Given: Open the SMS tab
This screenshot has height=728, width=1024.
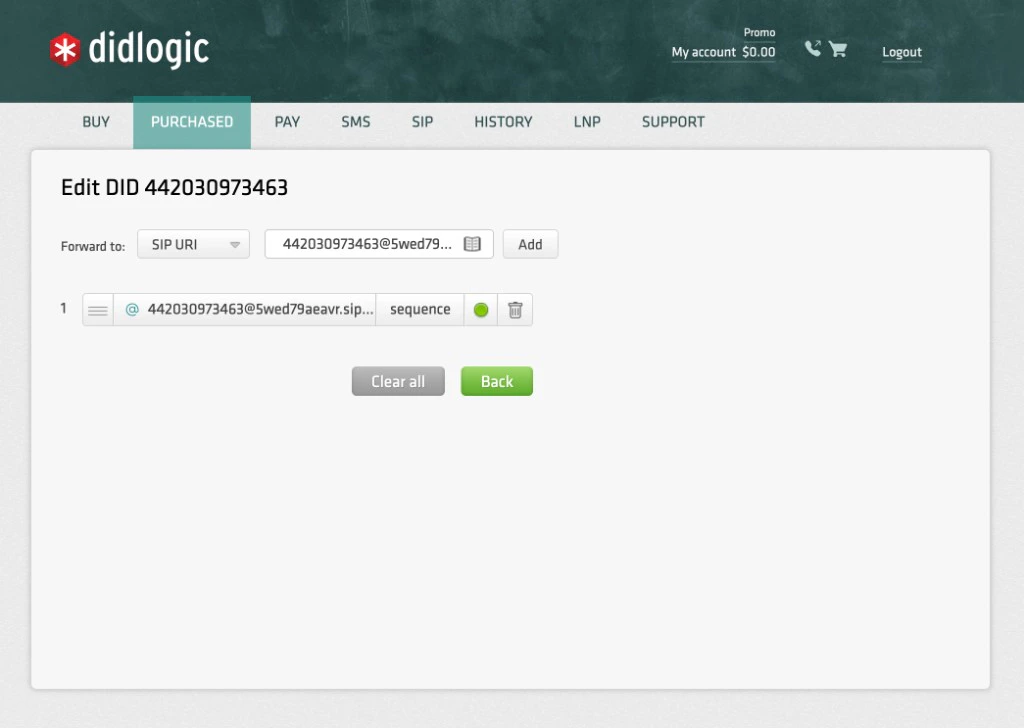Looking at the screenshot, I should [x=355, y=122].
